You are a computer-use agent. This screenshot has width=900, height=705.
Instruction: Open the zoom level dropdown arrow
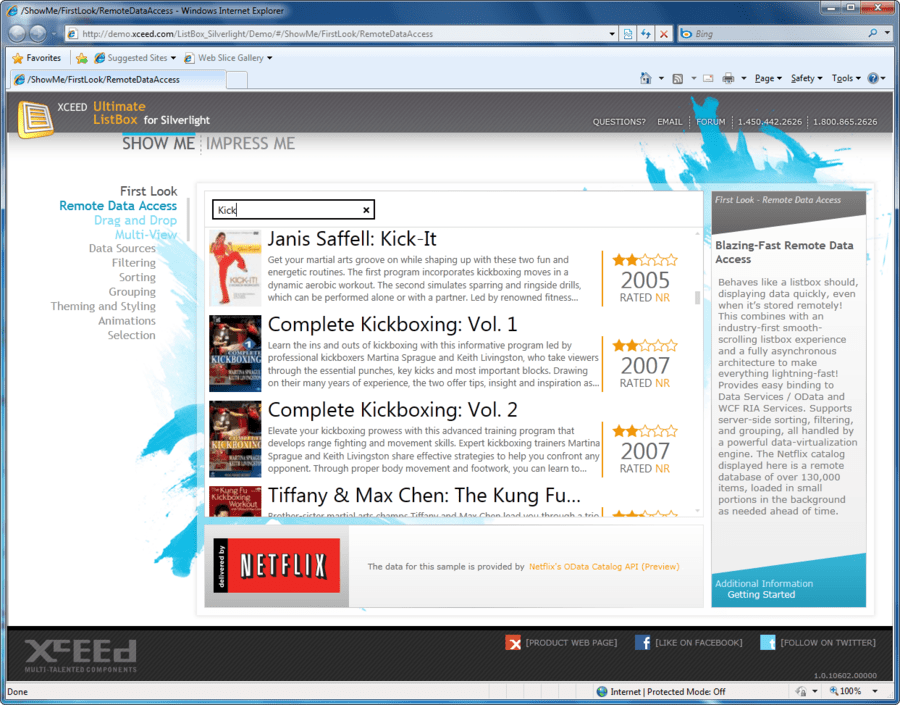[875, 692]
